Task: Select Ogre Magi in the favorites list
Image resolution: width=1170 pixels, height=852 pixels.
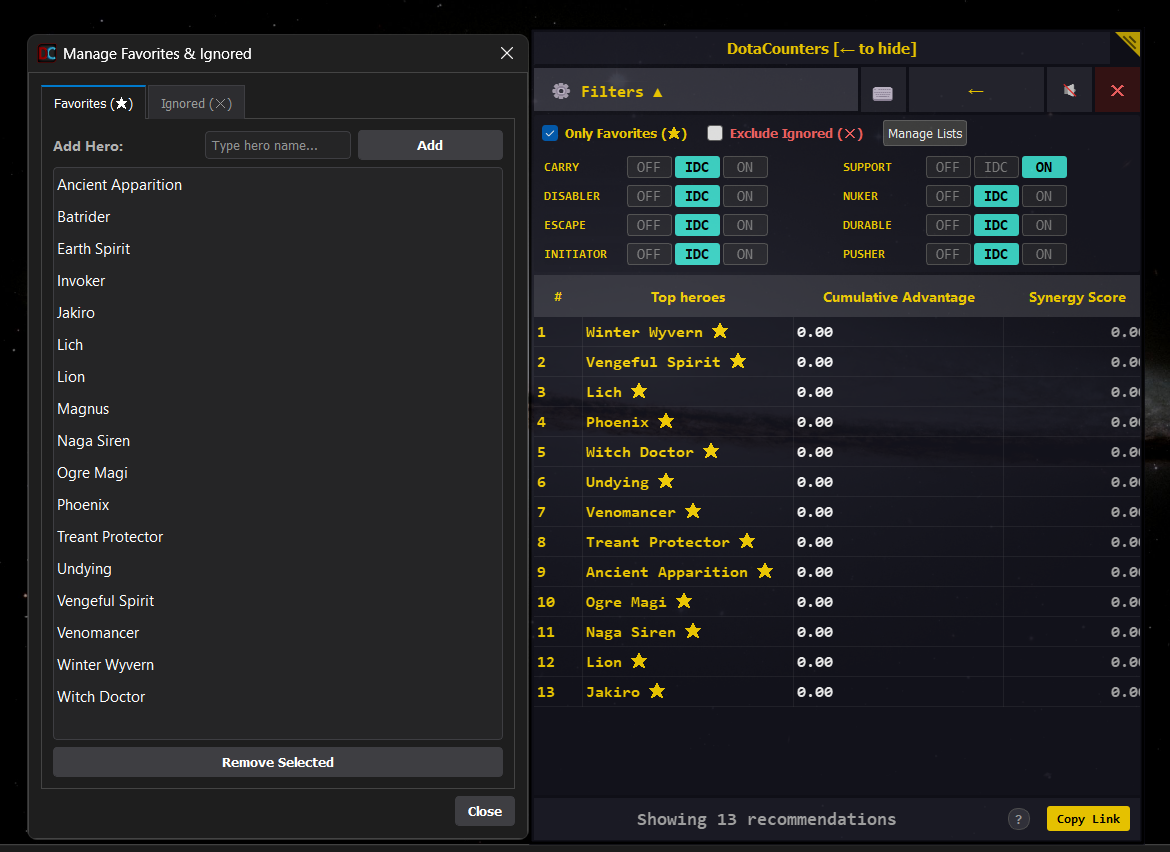Action: [278, 473]
